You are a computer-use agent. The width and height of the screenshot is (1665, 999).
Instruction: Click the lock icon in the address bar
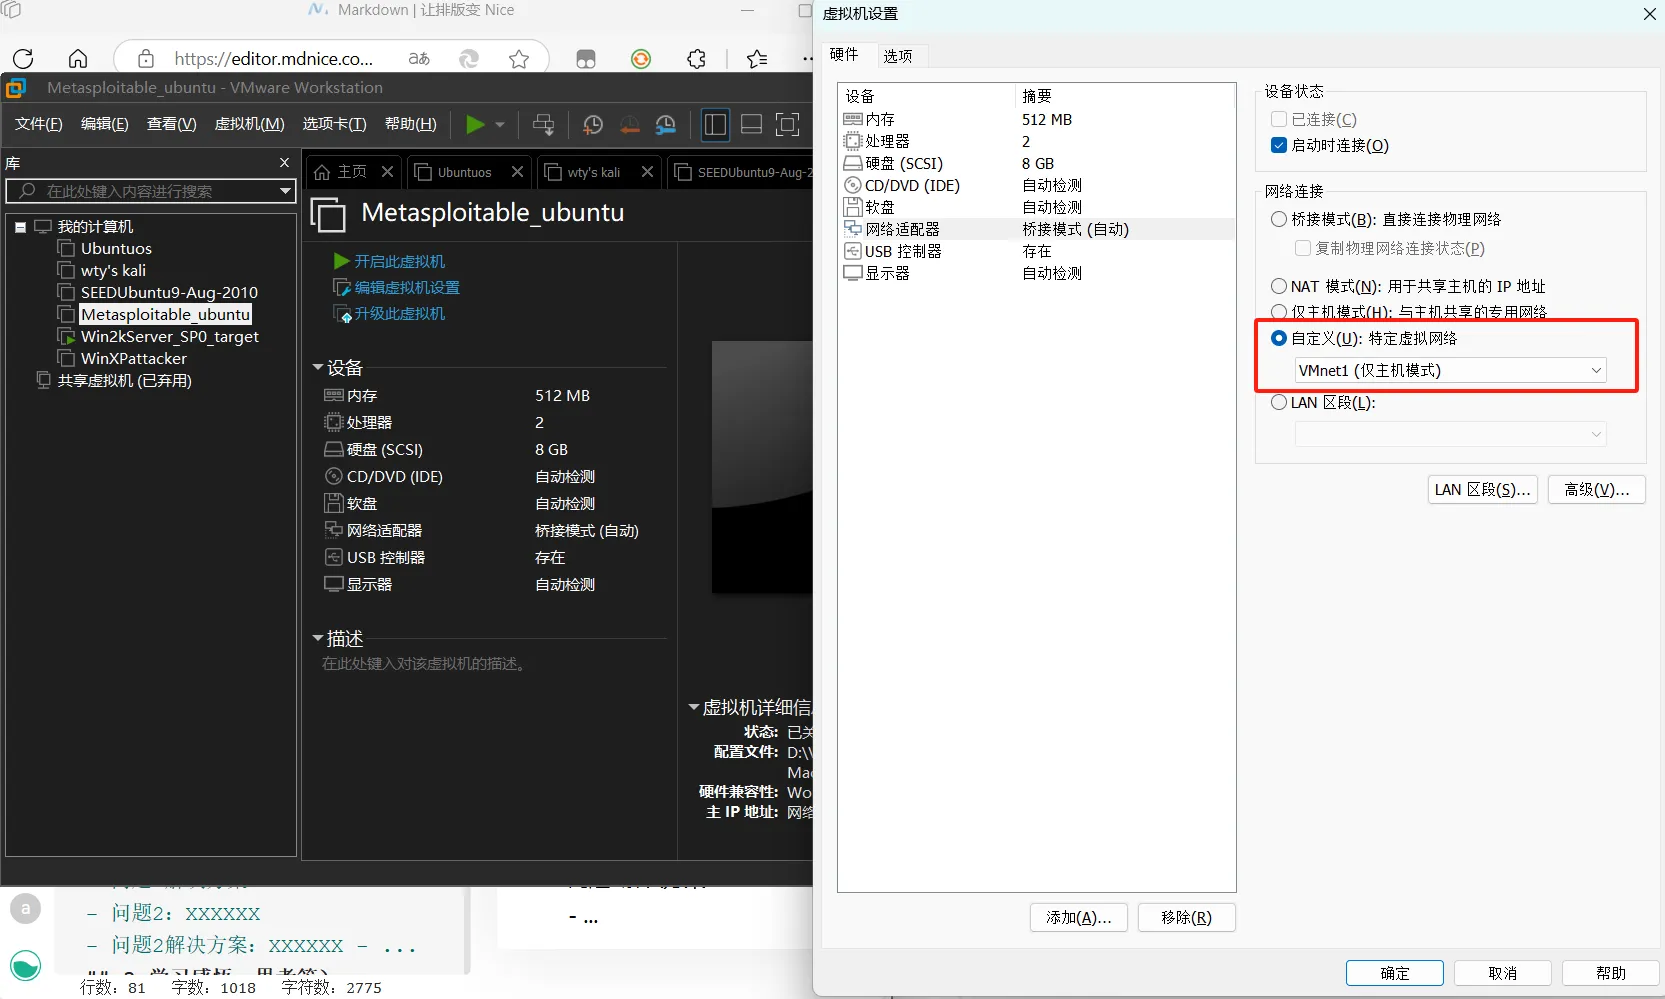[x=146, y=59]
